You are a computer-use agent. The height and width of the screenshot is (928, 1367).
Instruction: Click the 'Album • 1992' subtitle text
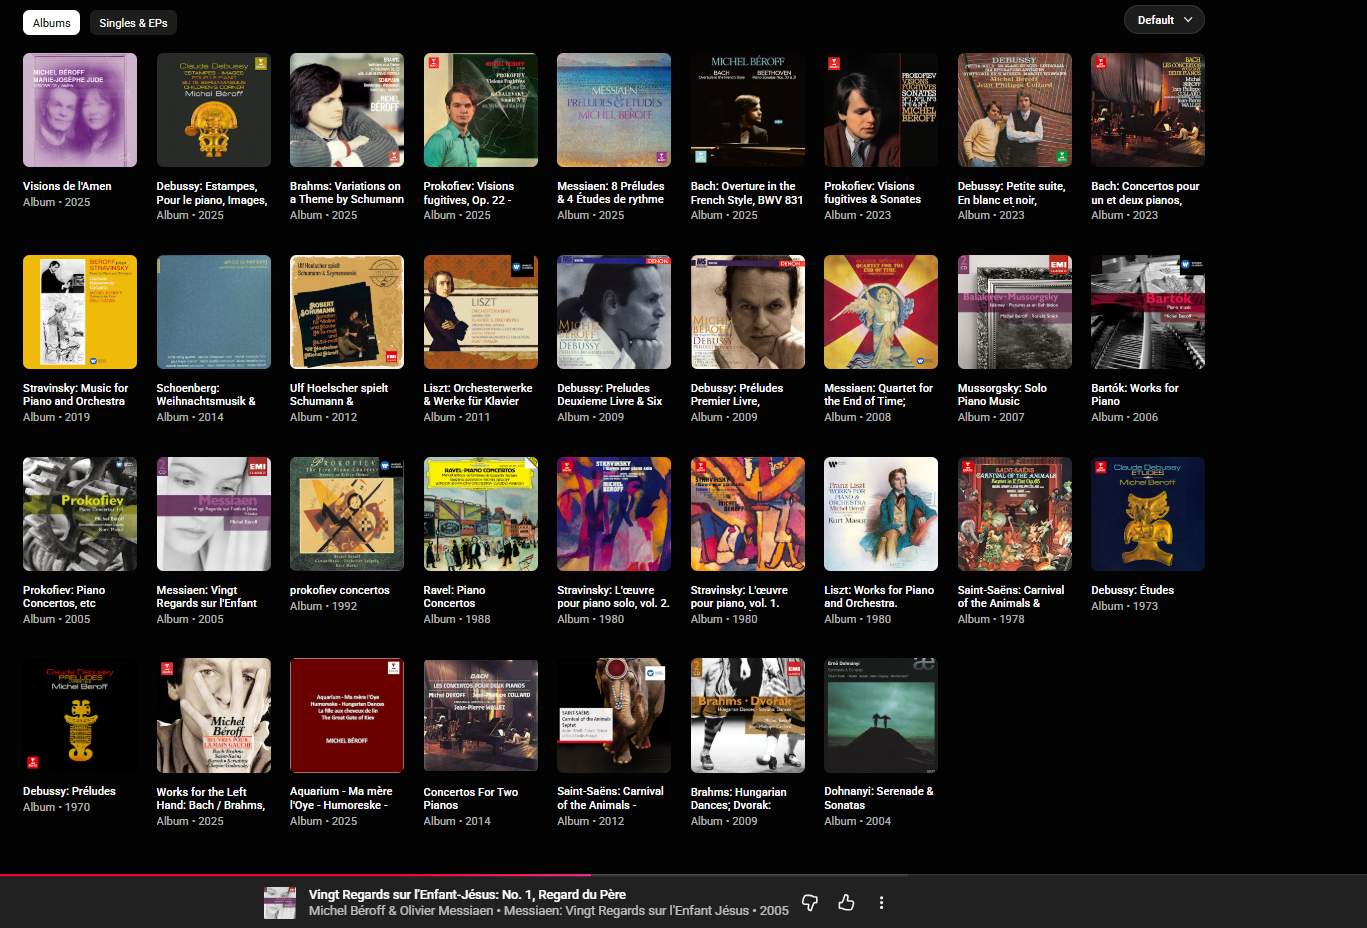coord(323,606)
